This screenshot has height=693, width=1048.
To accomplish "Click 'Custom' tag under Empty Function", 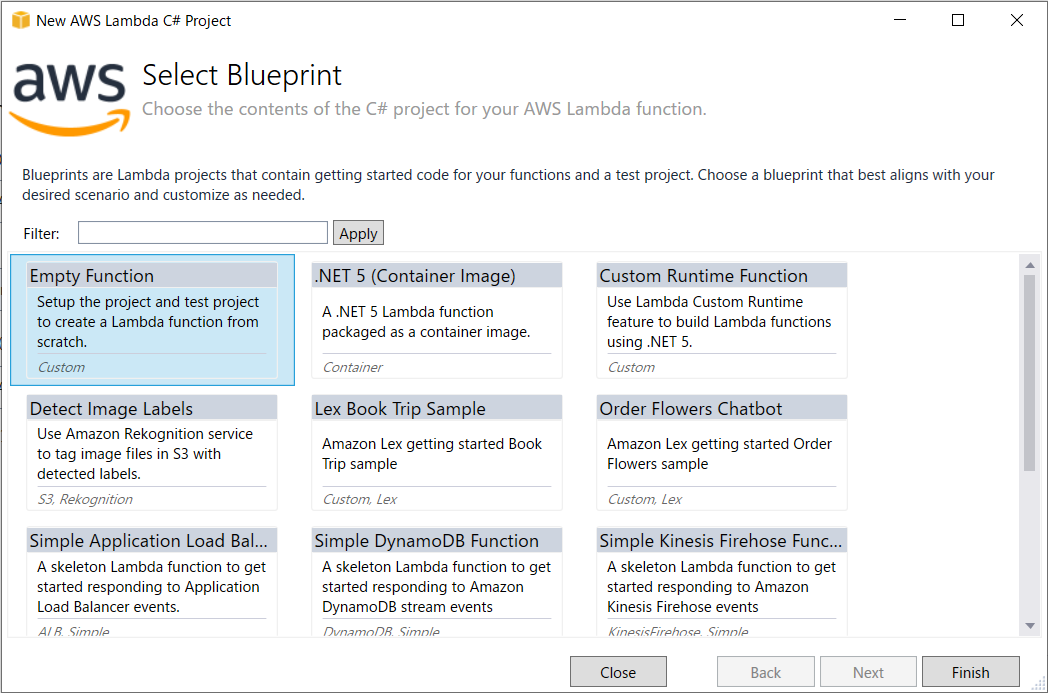I will point(61,367).
